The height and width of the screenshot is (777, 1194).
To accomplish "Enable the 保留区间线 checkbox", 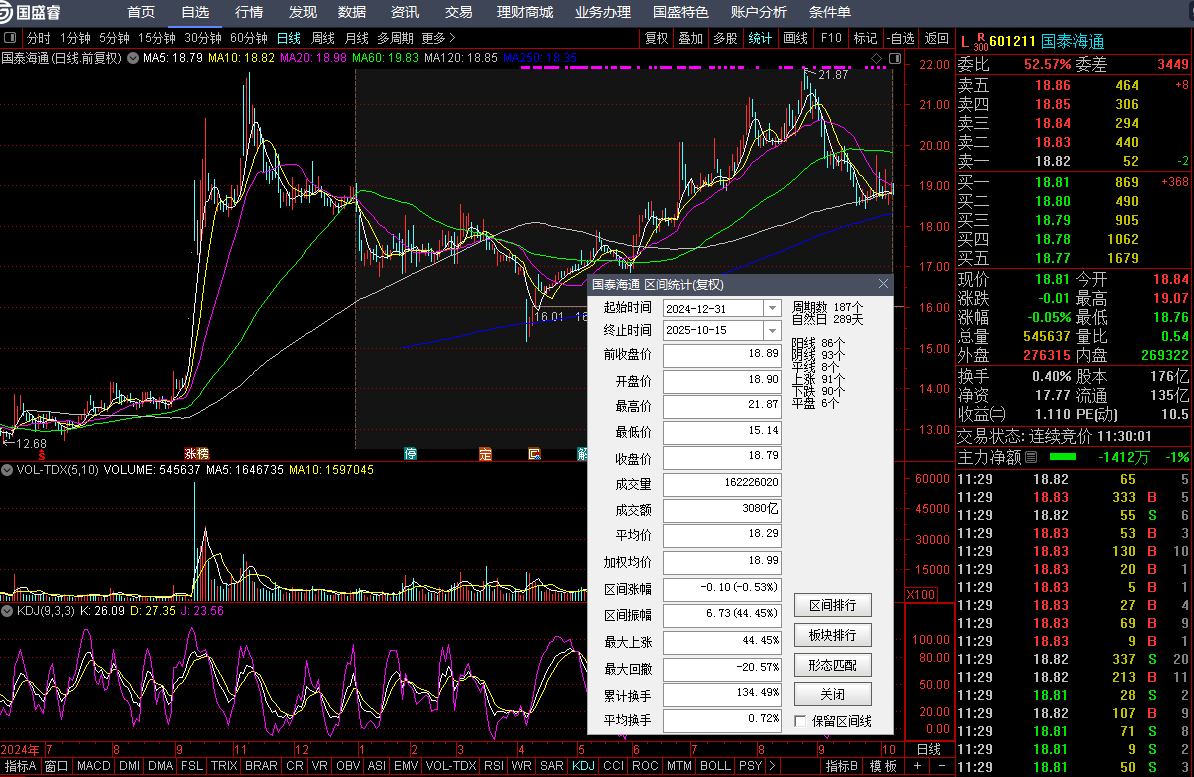I will (x=800, y=721).
